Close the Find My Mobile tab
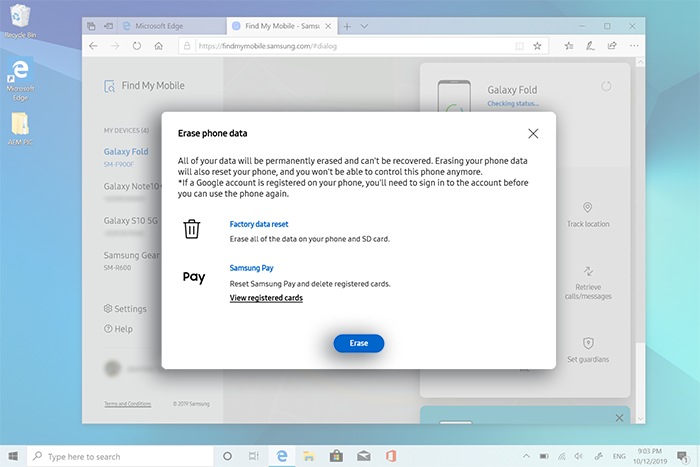 (328, 26)
